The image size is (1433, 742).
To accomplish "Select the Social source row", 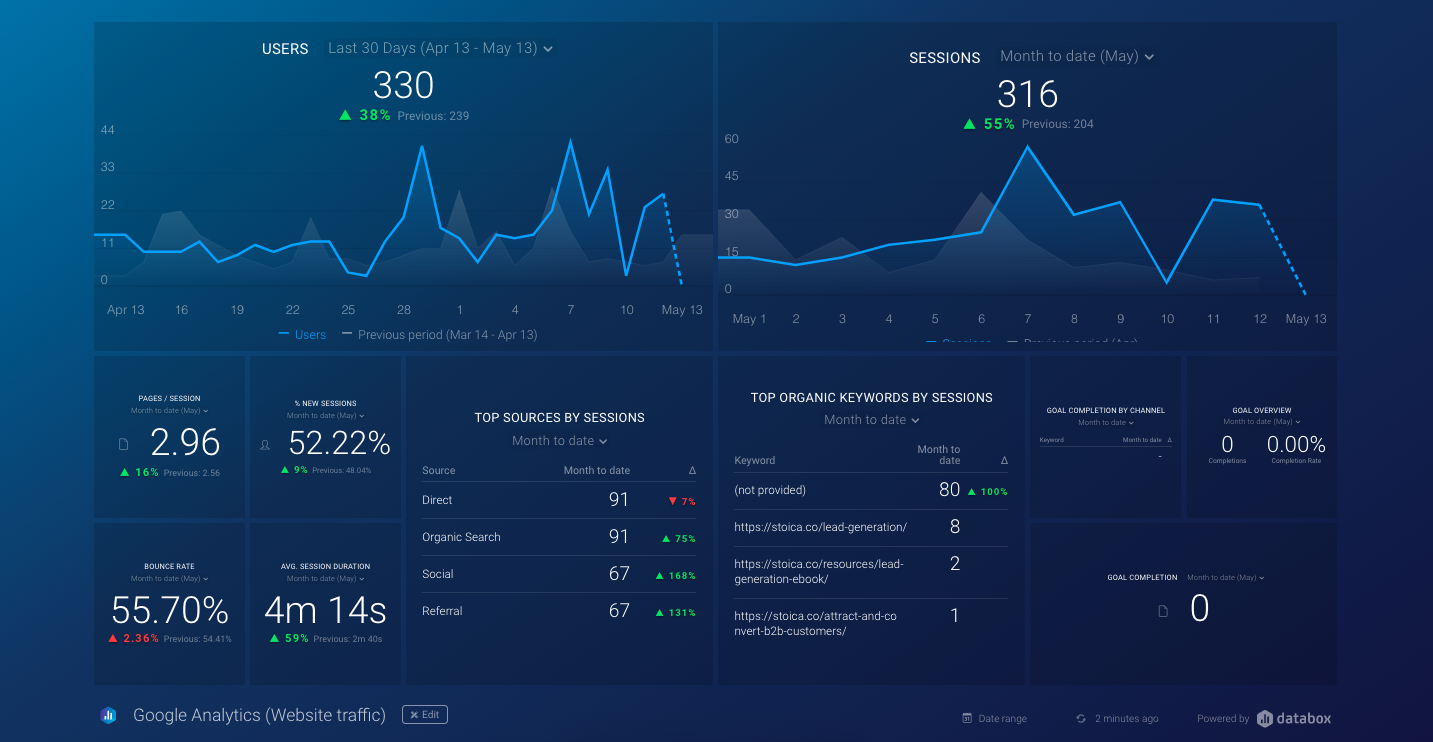I will coord(560,574).
